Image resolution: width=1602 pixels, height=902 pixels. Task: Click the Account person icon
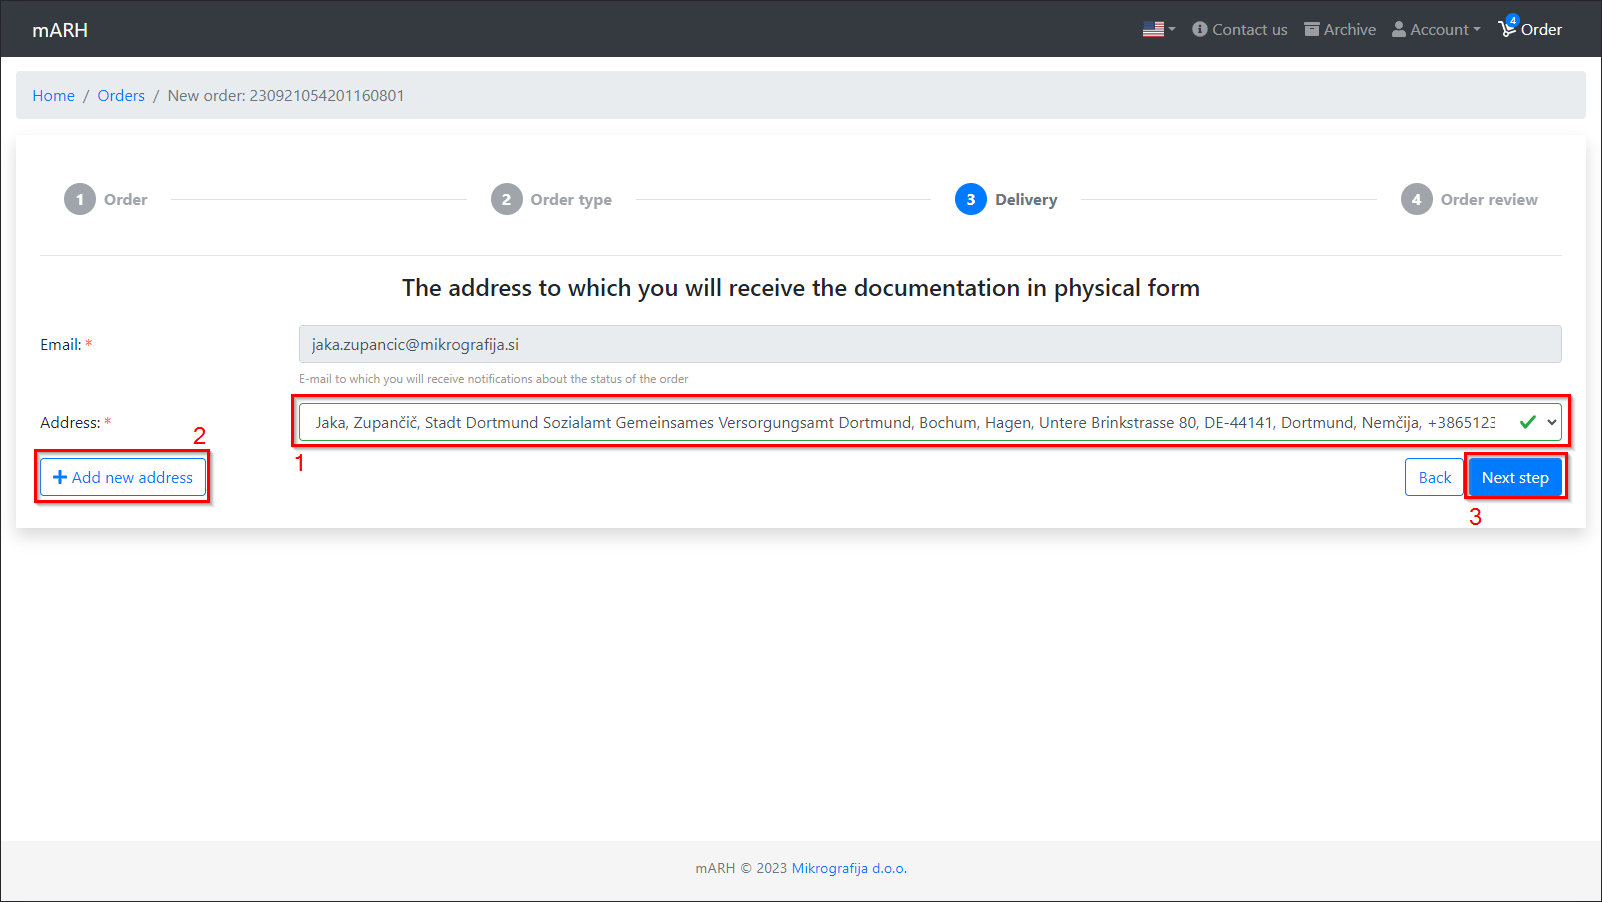click(x=1399, y=30)
